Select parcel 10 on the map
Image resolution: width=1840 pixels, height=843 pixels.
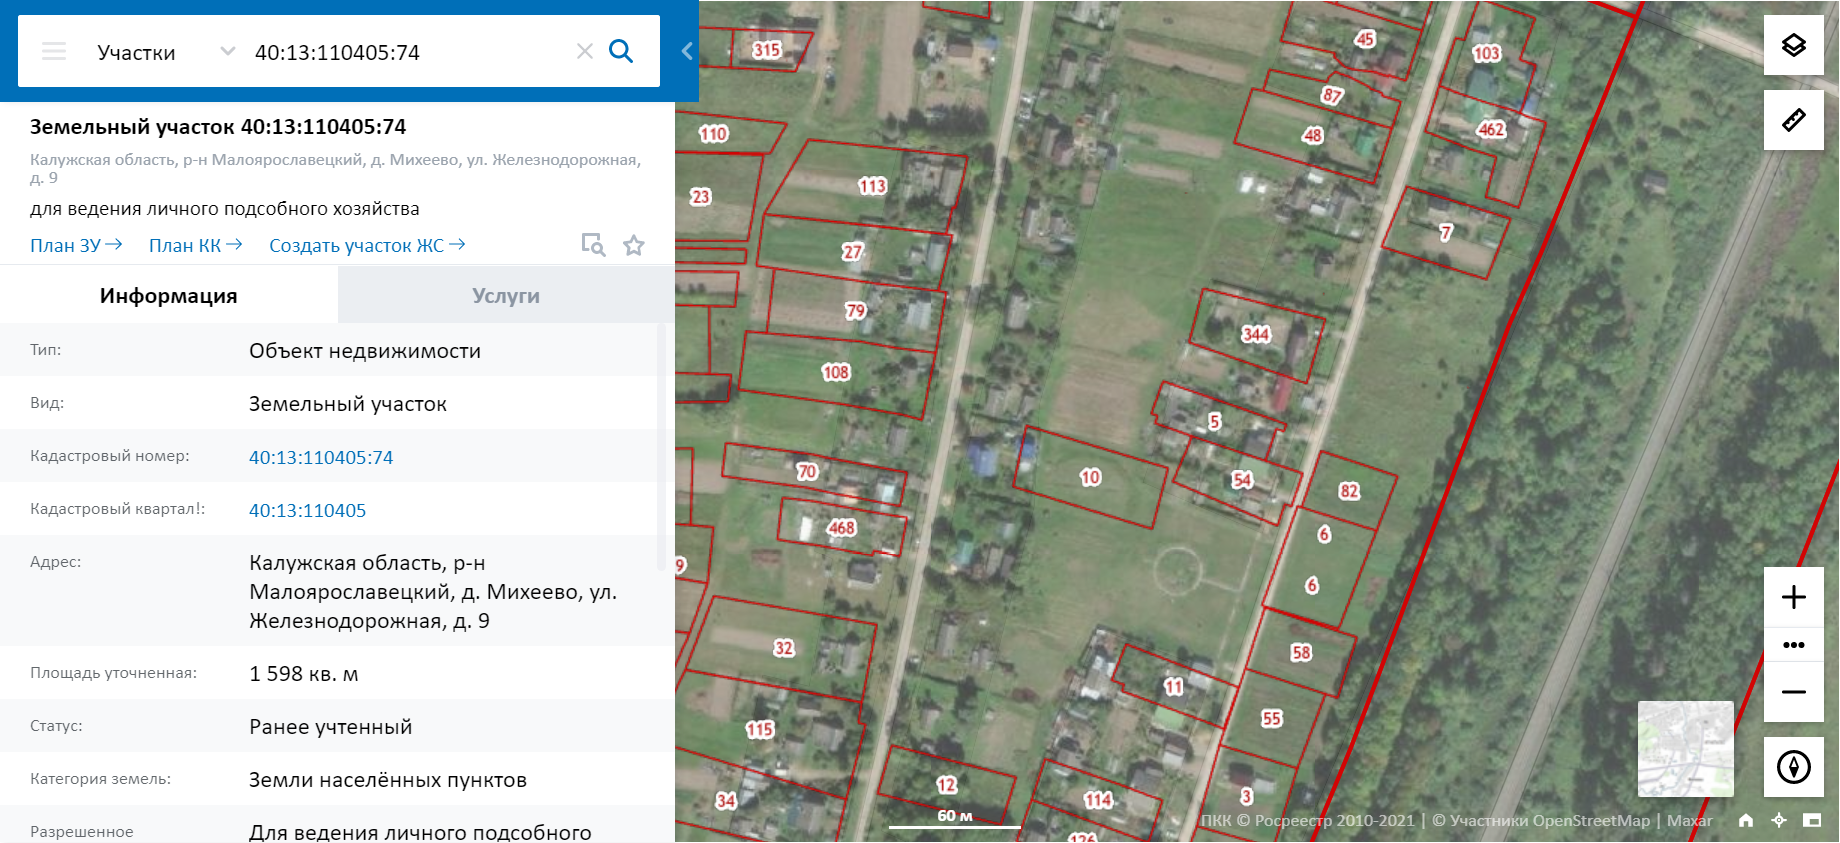click(1090, 477)
